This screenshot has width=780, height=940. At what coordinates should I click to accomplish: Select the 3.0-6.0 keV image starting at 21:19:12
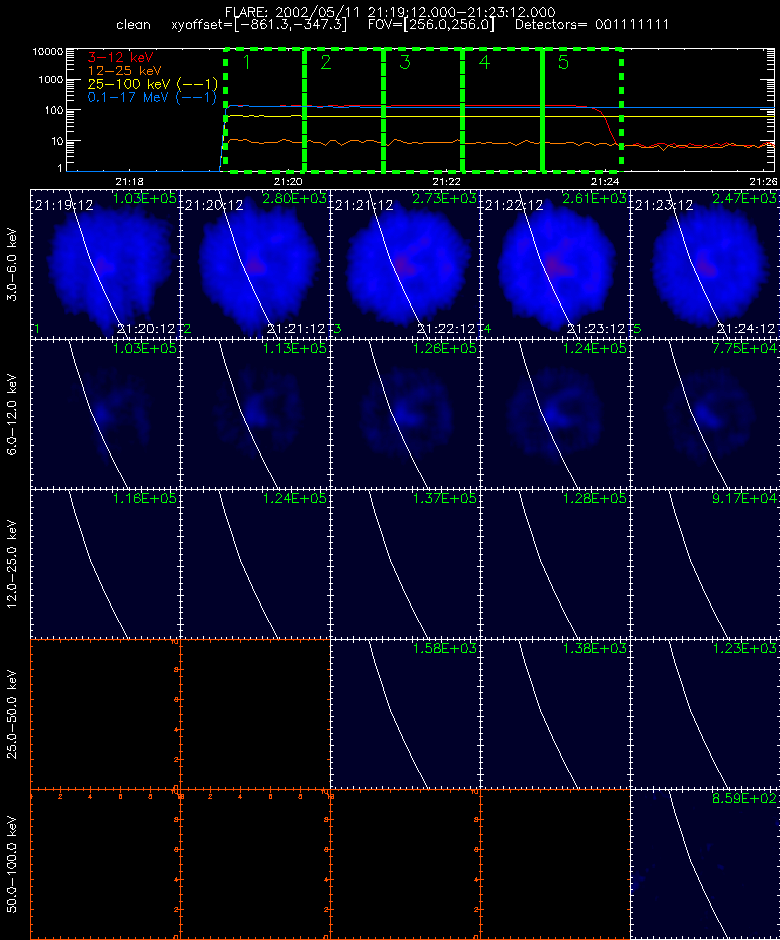[x=106, y=264]
